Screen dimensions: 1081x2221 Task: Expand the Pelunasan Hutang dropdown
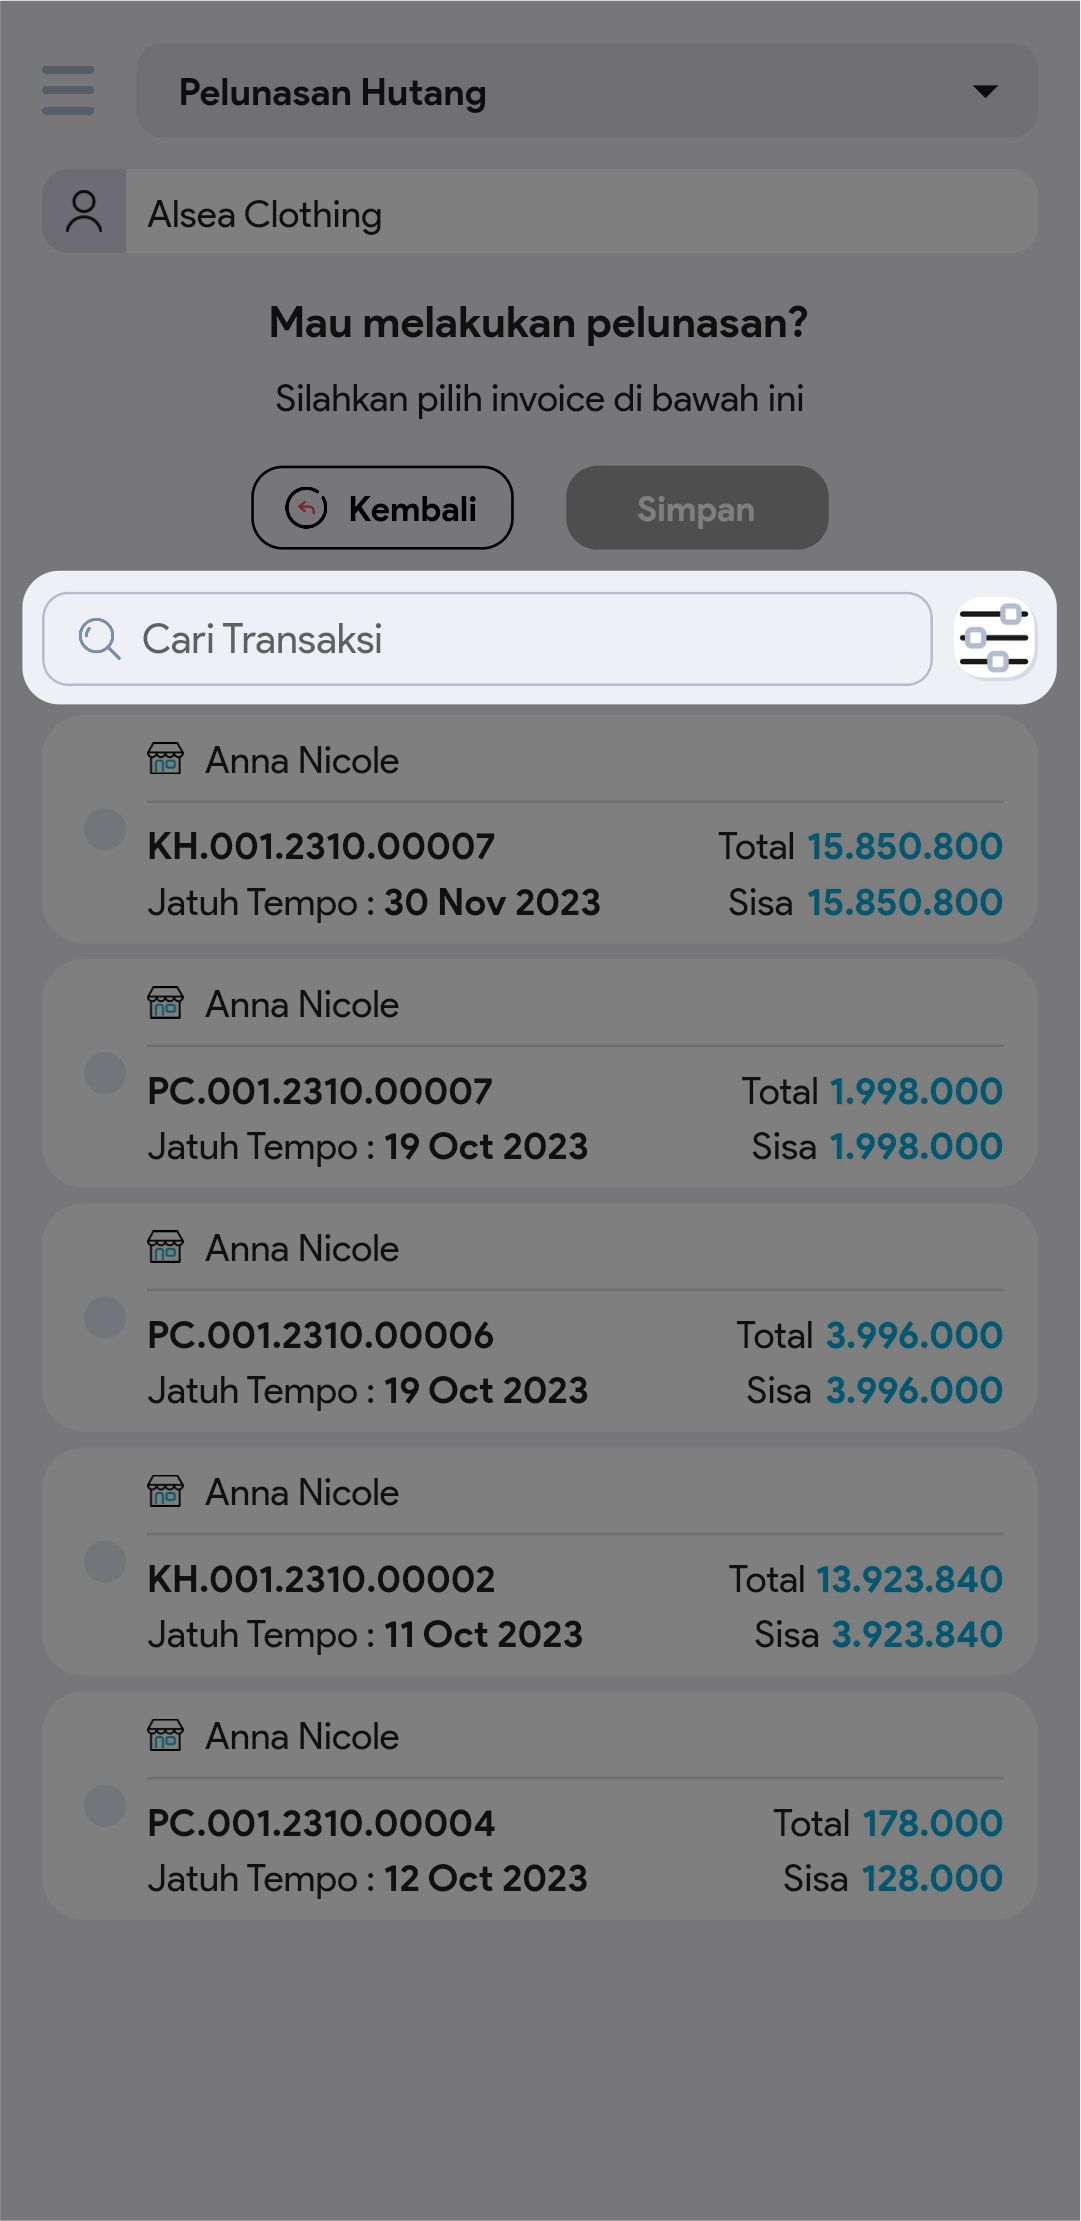(586, 91)
